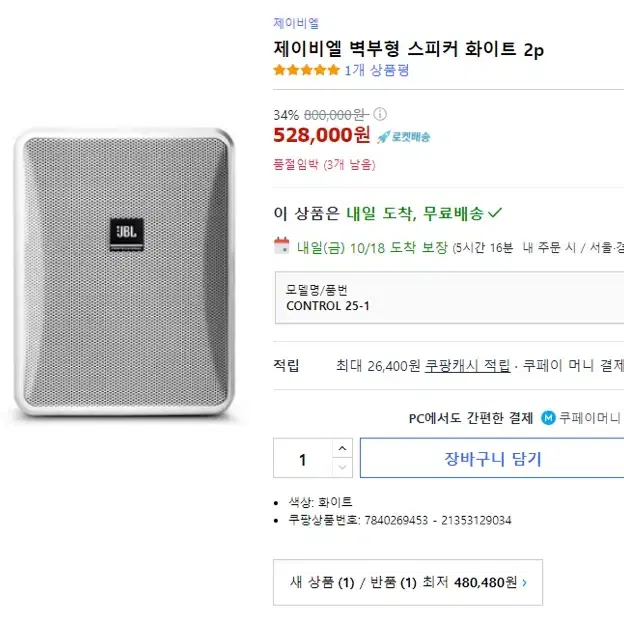Open the 제이비엘 brand link

click(x=296, y=23)
